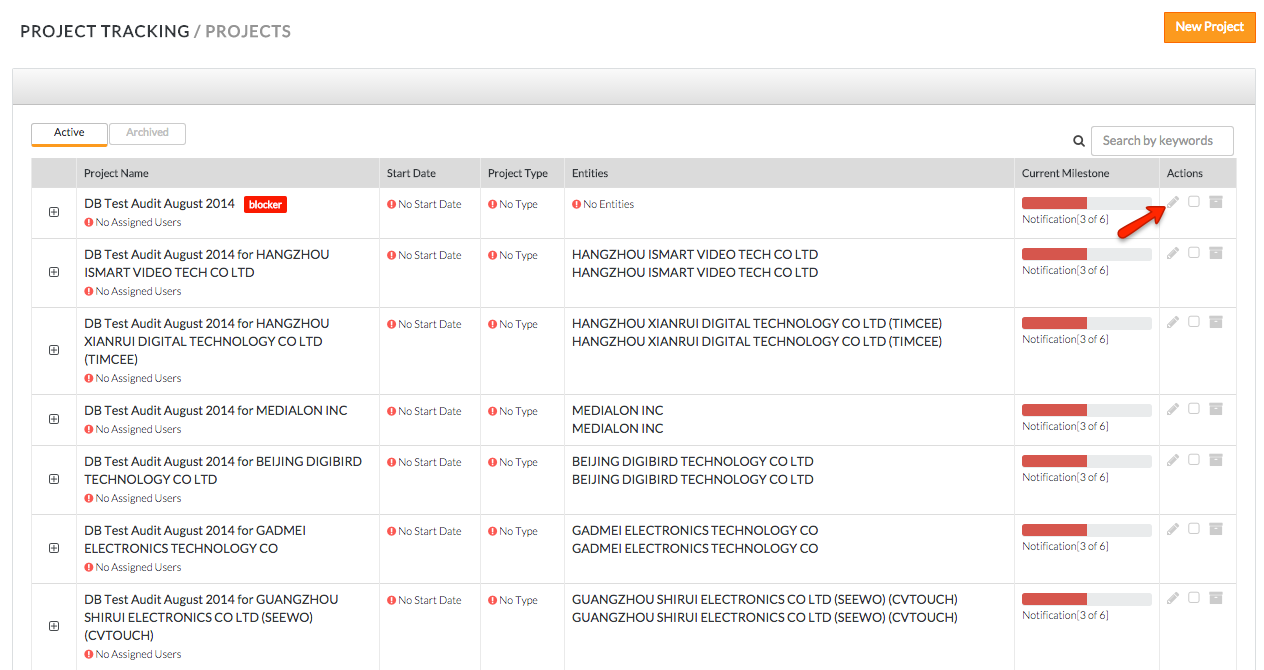This screenshot has height=670, width=1264.
Task: Open DB Test Audit August 2014 for MEDIALON INC
Action: (216, 411)
